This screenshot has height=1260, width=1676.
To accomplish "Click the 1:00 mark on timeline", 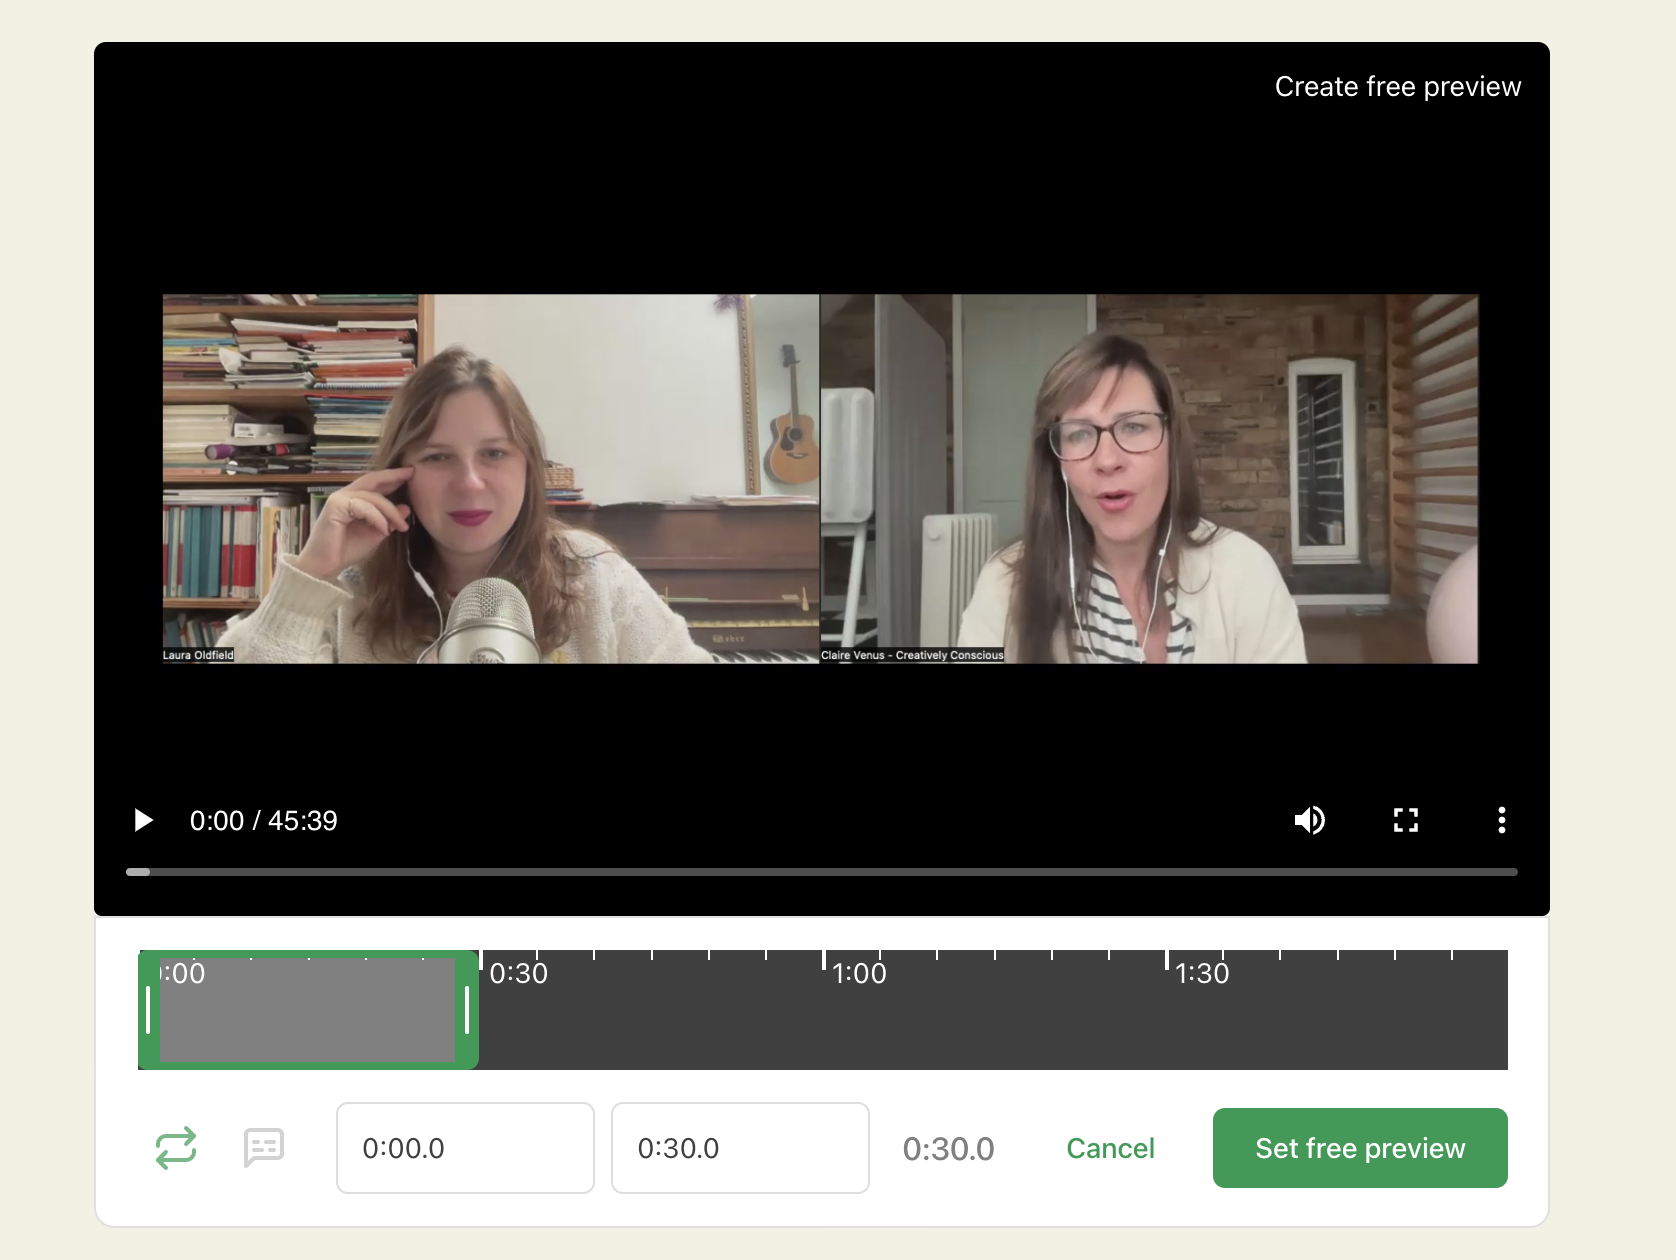I will click(858, 973).
